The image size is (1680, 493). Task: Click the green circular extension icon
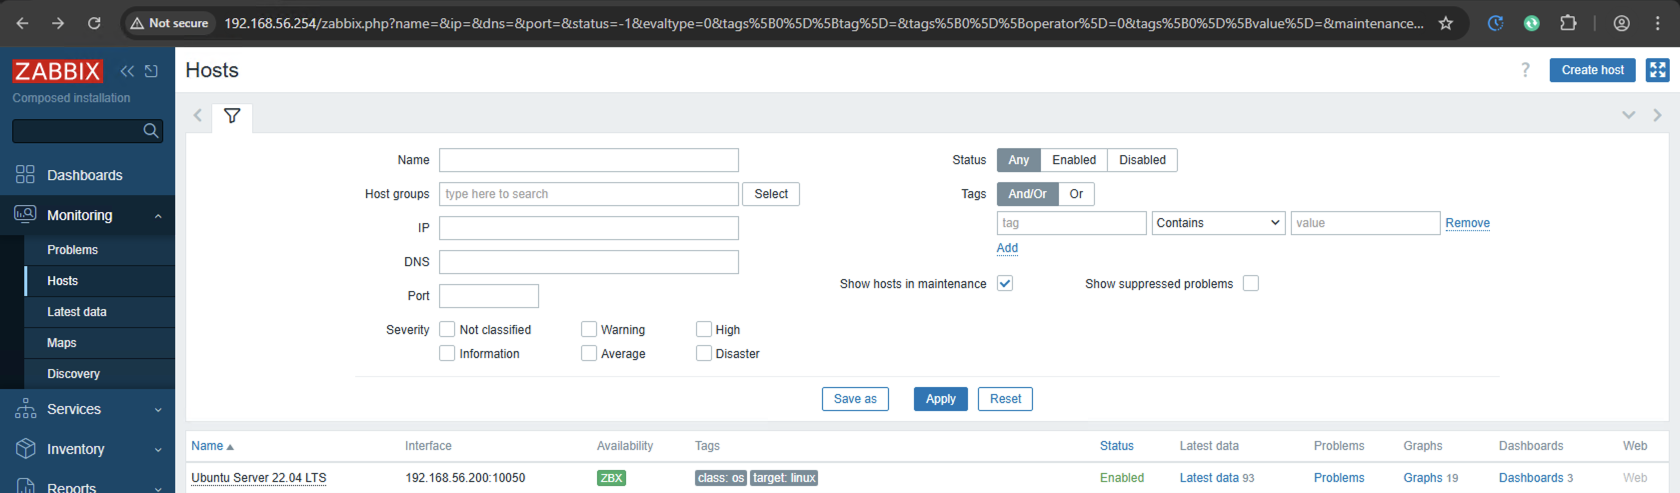click(x=1531, y=23)
